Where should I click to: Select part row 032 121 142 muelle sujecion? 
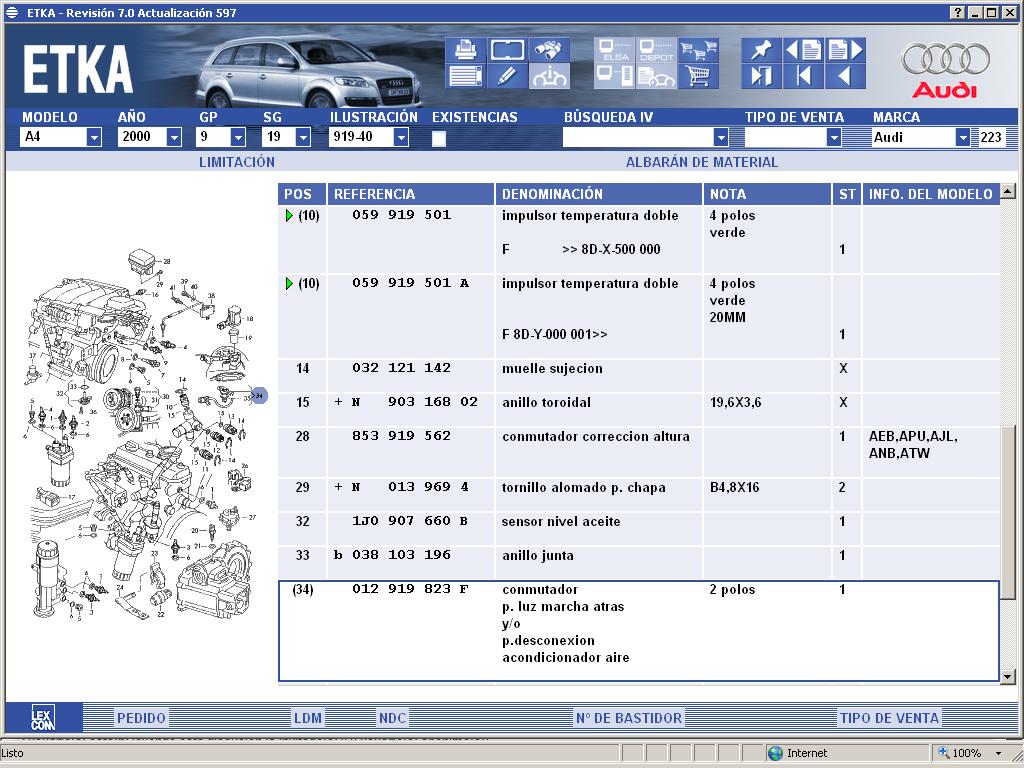[639, 375]
